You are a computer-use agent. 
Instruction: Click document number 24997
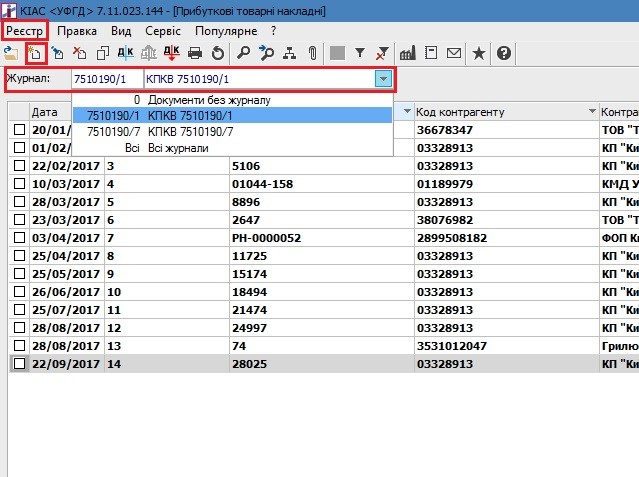pos(249,328)
